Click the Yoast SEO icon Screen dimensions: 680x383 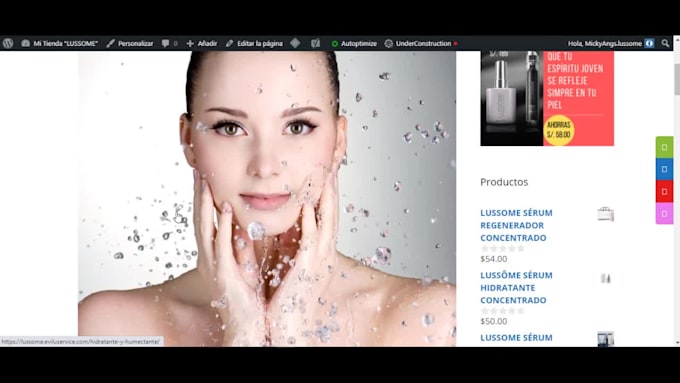(315, 43)
